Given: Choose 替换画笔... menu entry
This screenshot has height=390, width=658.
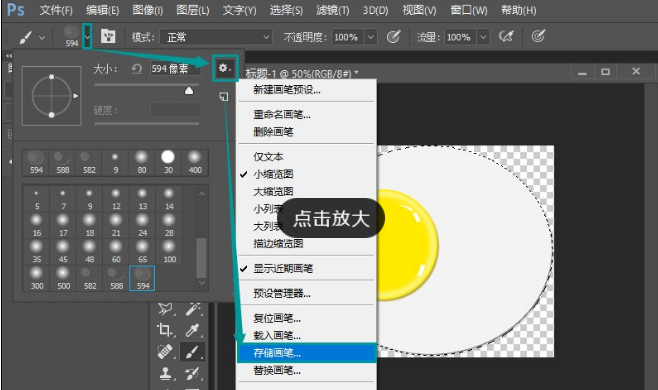Looking at the screenshot, I should point(277,371).
